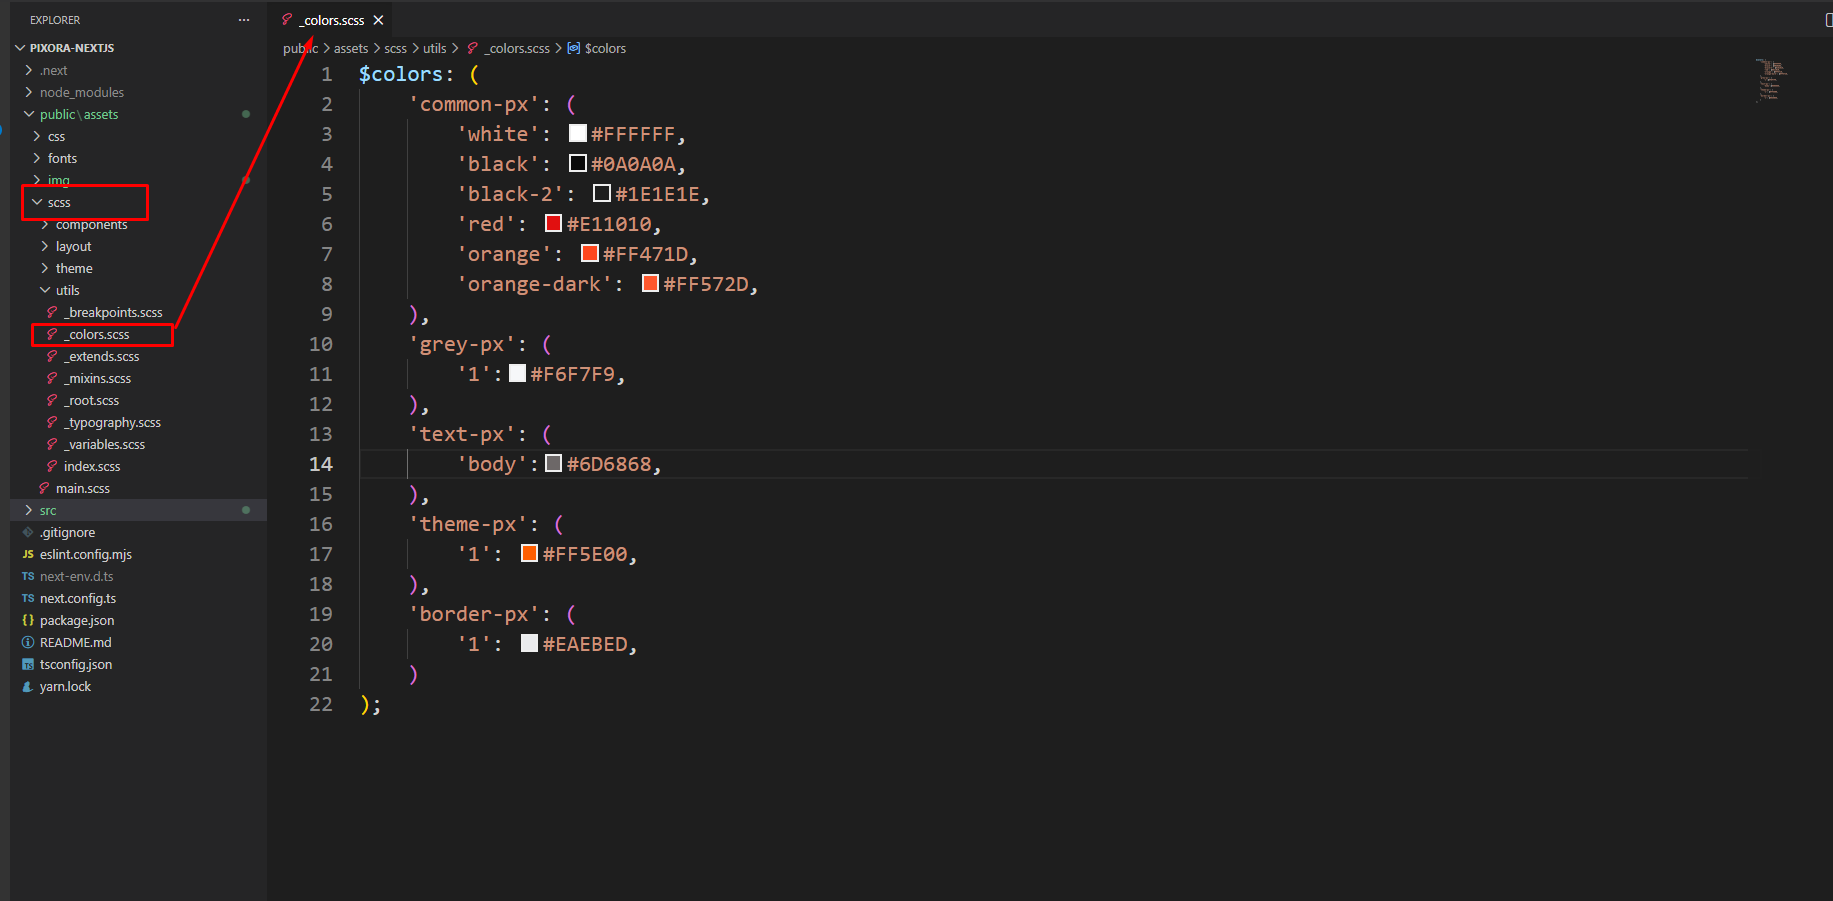Click the minimap code preview
1833x901 pixels.
1771,80
